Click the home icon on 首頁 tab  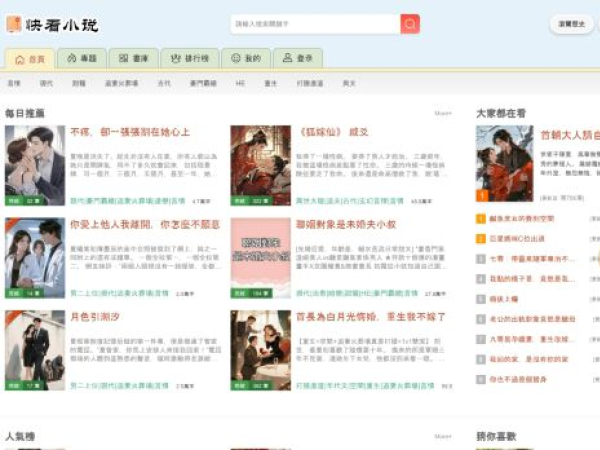point(20,60)
